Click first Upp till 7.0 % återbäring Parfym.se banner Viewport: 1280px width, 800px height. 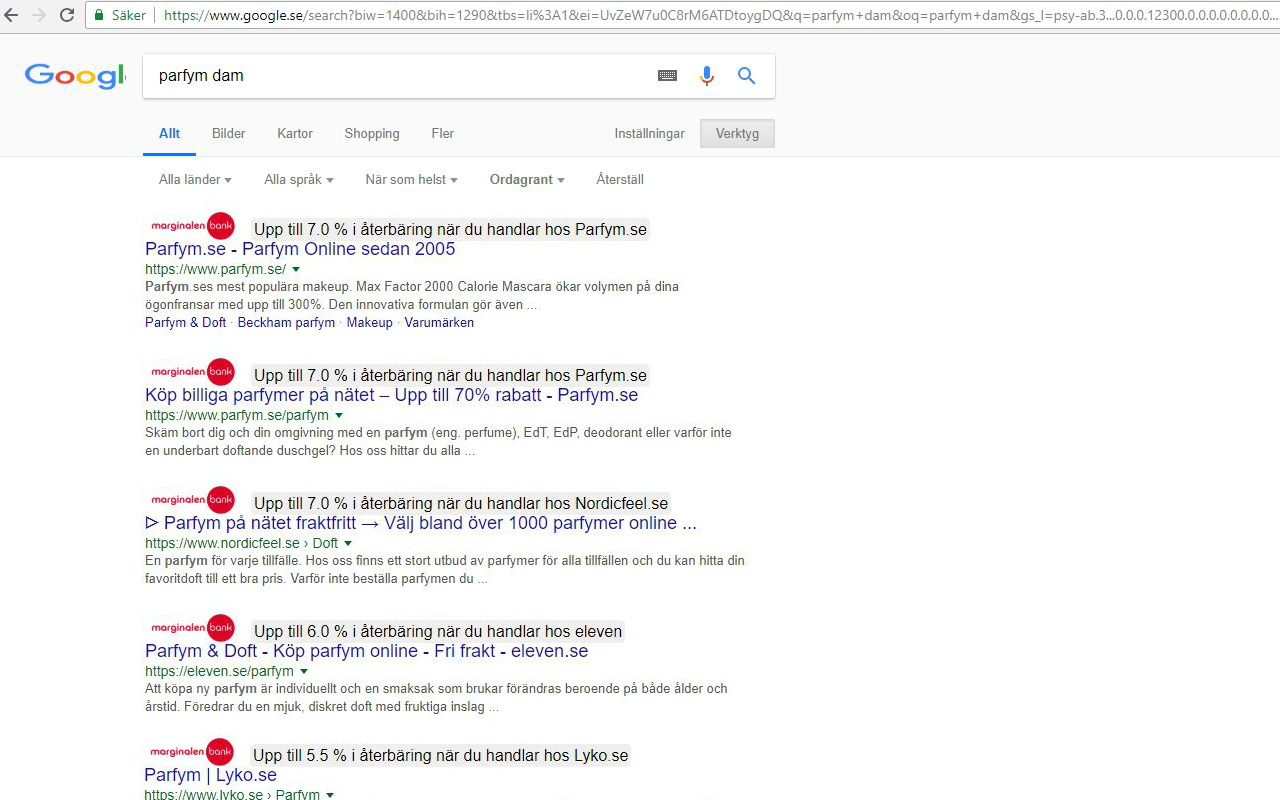click(450, 229)
